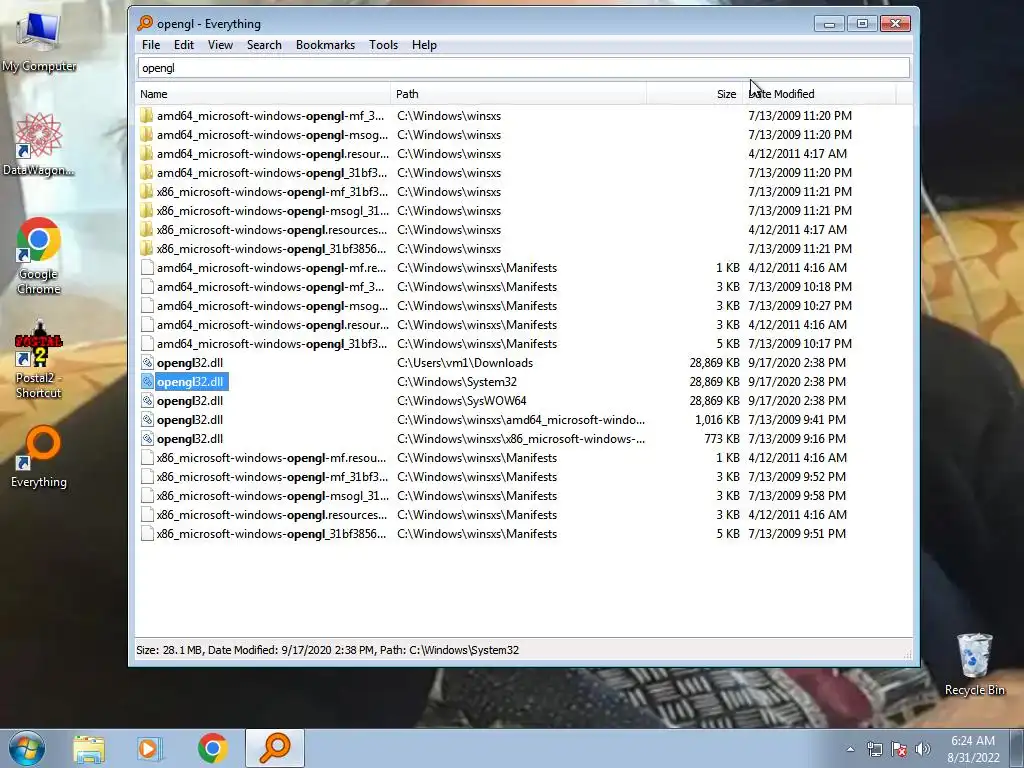Open the Help menu
This screenshot has height=768, width=1024.
(x=424, y=45)
